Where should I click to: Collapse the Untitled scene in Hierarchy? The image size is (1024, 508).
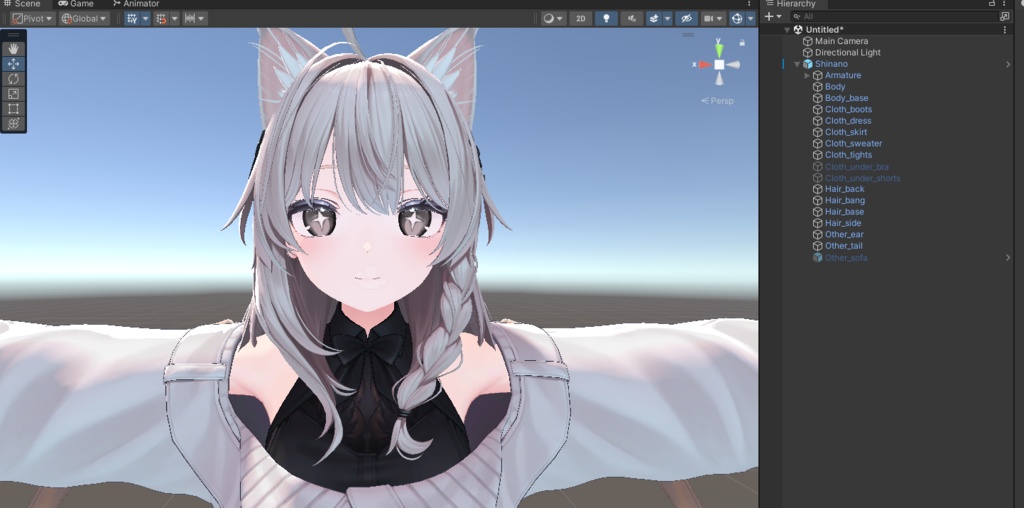point(787,30)
